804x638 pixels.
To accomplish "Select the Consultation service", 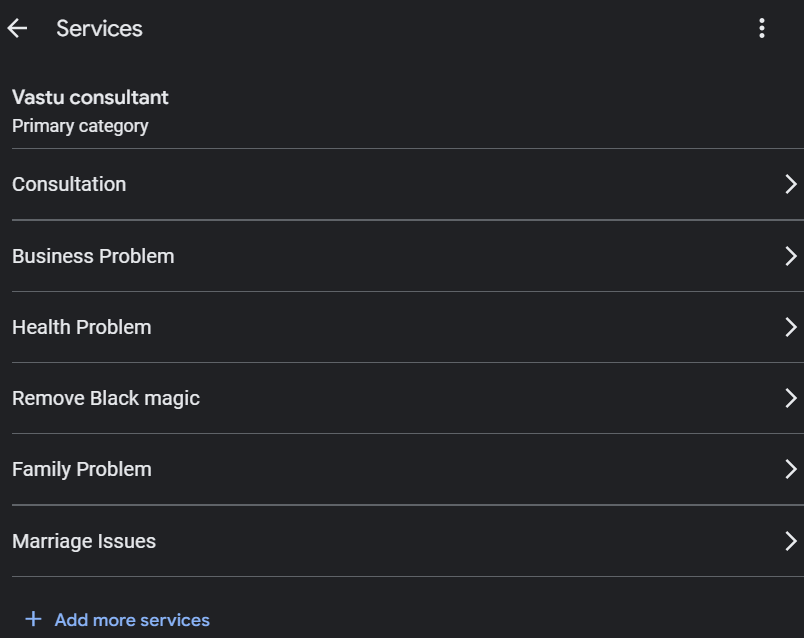I will (x=69, y=184).
